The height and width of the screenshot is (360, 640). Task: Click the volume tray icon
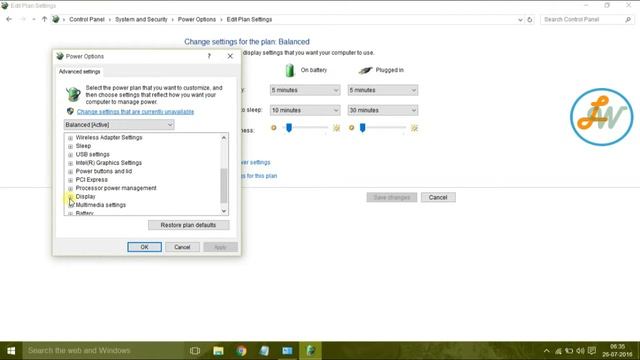pos(580,351)
